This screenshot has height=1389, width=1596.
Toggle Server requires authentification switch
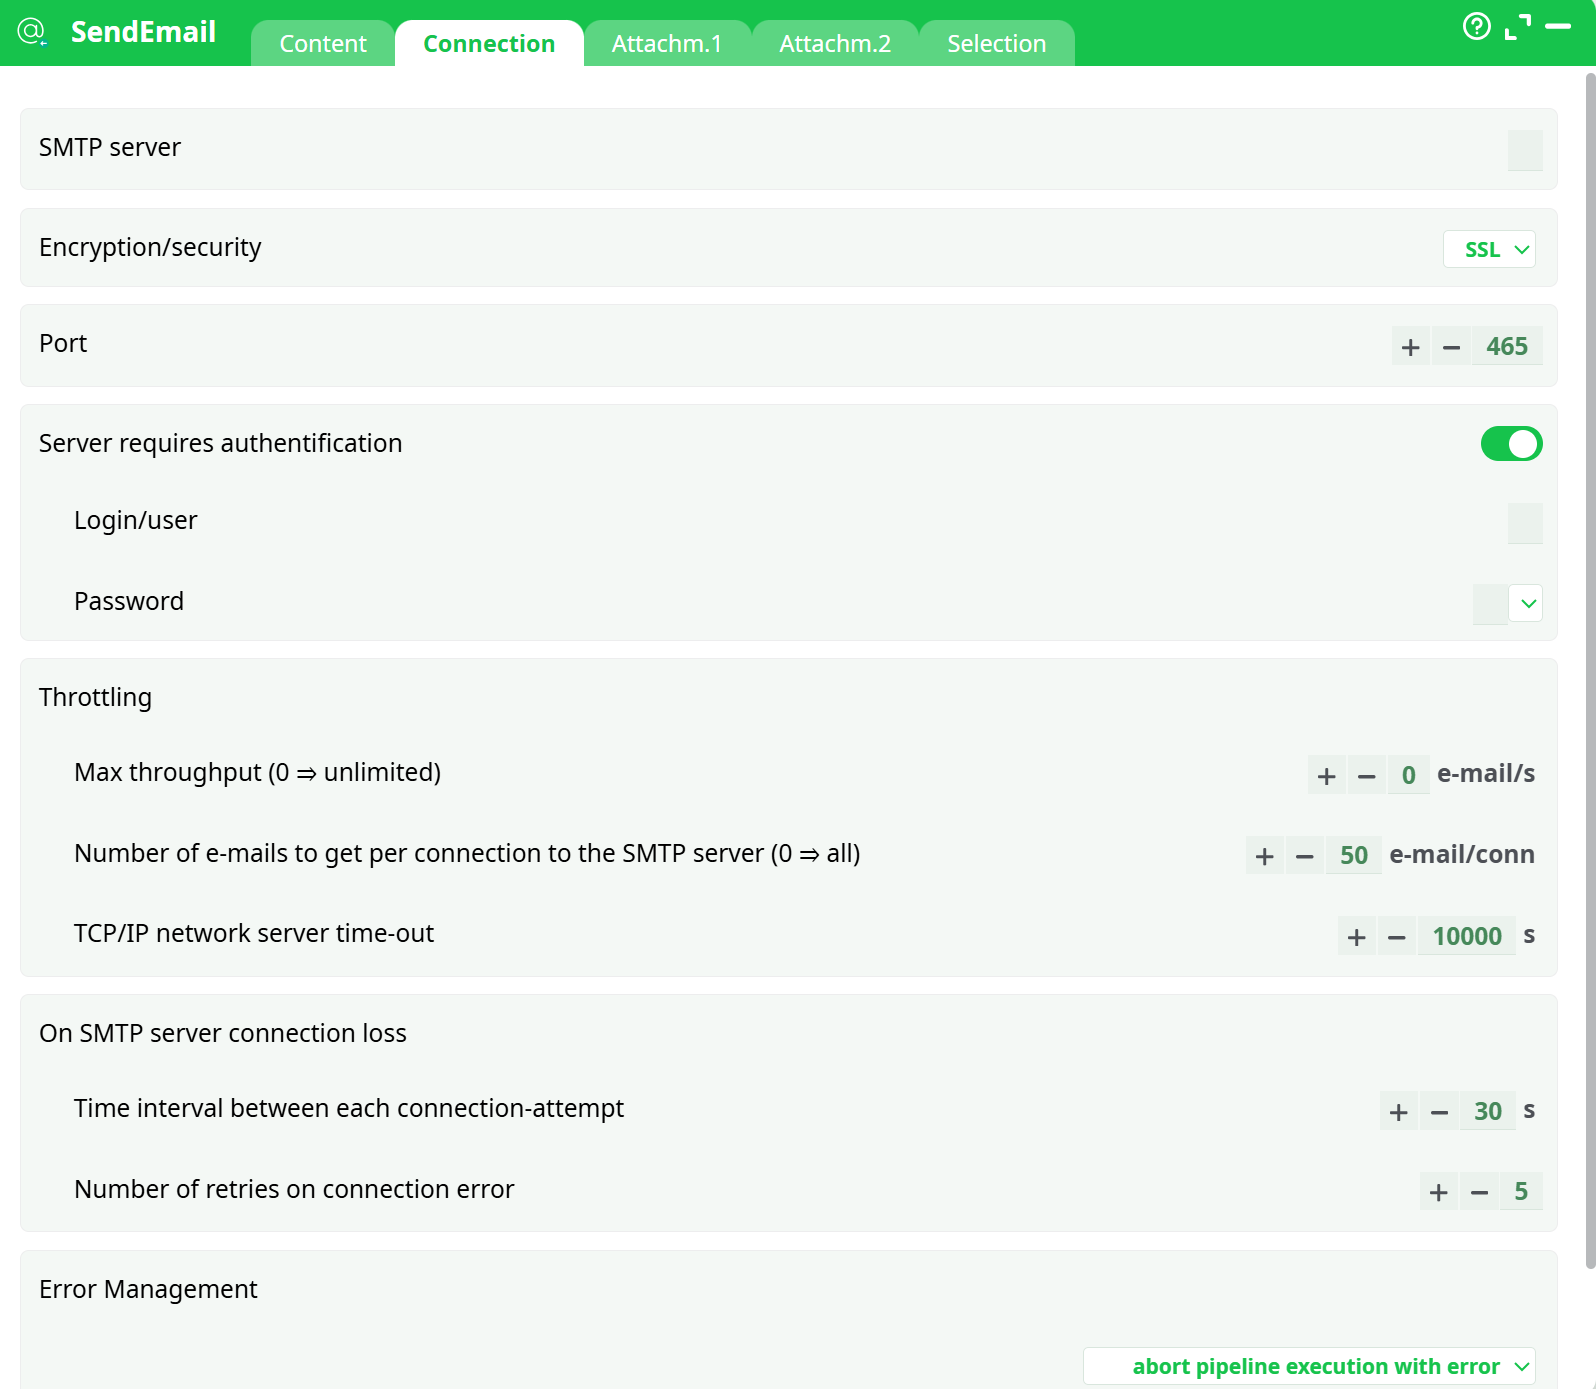[1510, 444]
